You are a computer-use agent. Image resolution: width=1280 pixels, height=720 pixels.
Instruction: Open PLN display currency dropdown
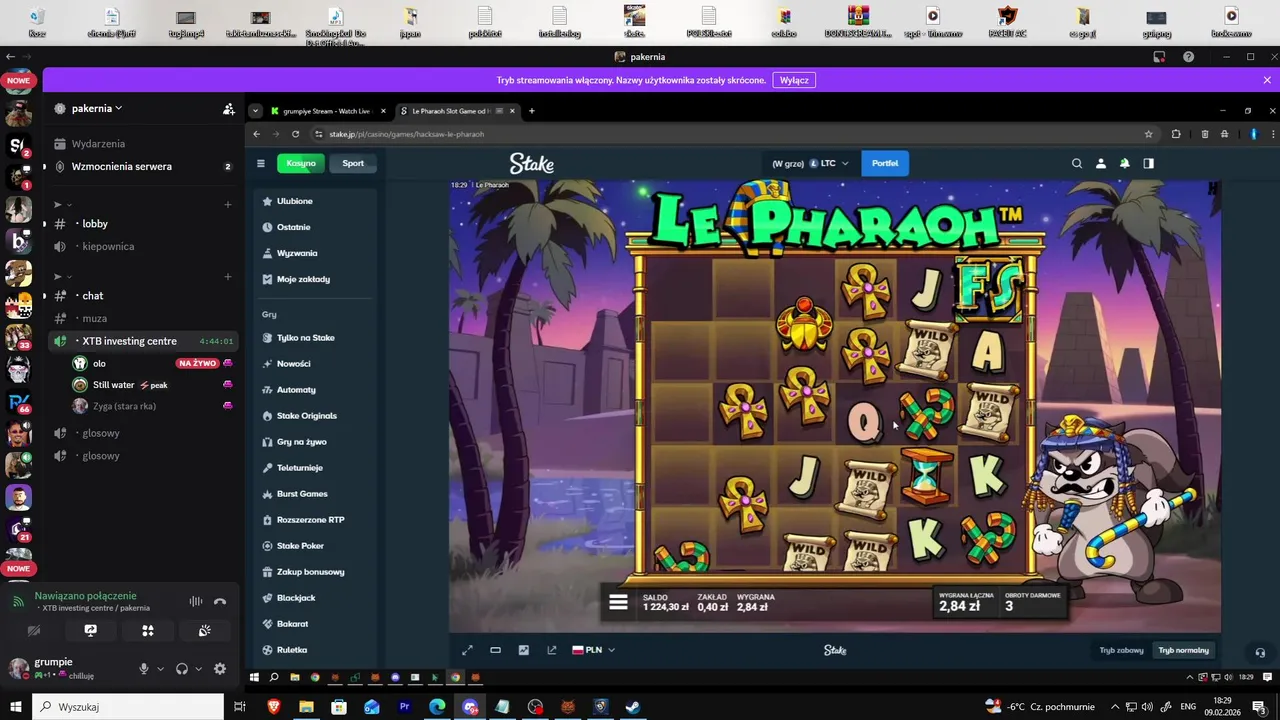[x=593, y=650]
